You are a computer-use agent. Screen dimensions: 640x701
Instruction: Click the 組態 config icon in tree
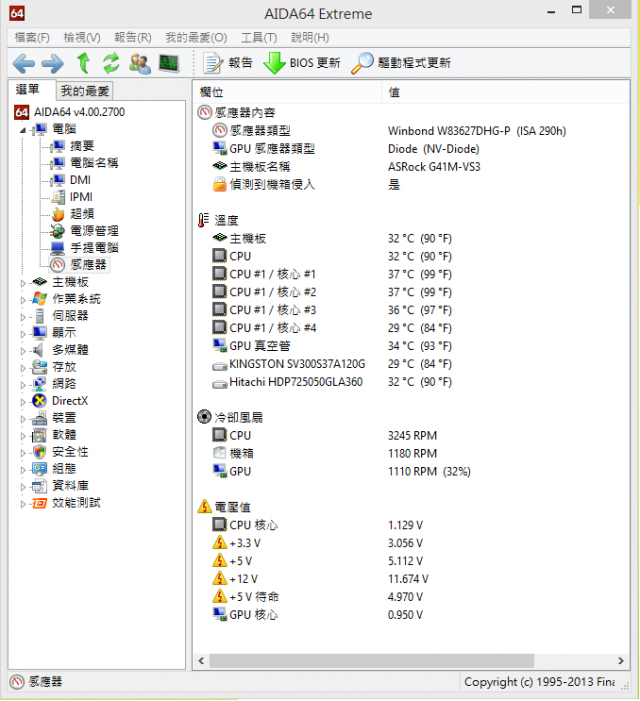click(x=39, y=469)
